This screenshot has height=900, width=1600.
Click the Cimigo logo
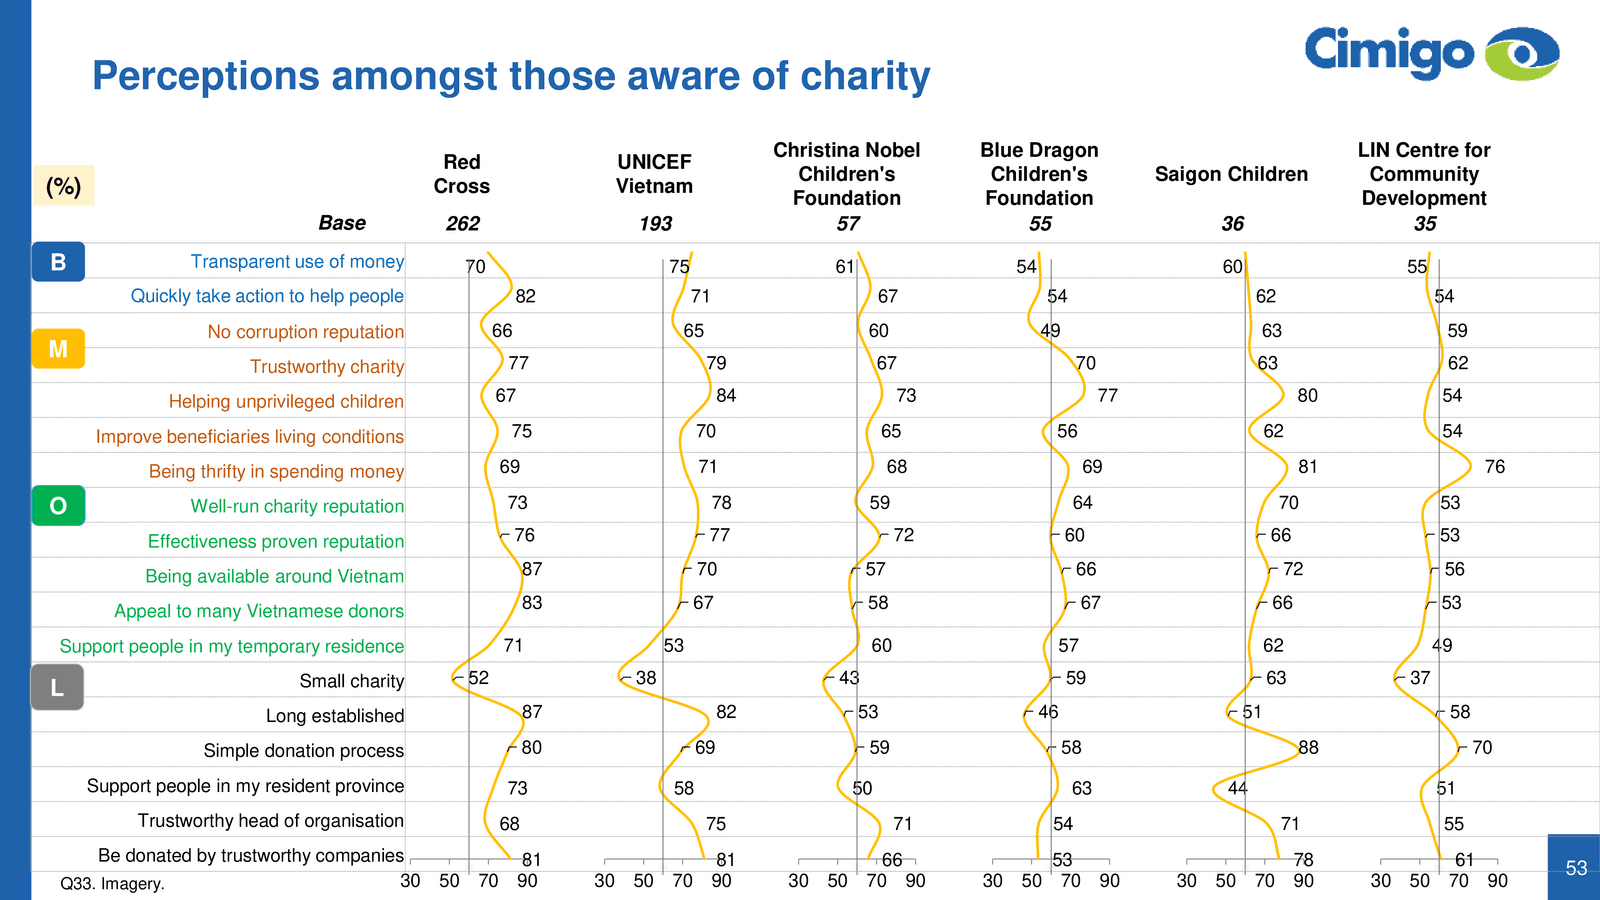1431,53
